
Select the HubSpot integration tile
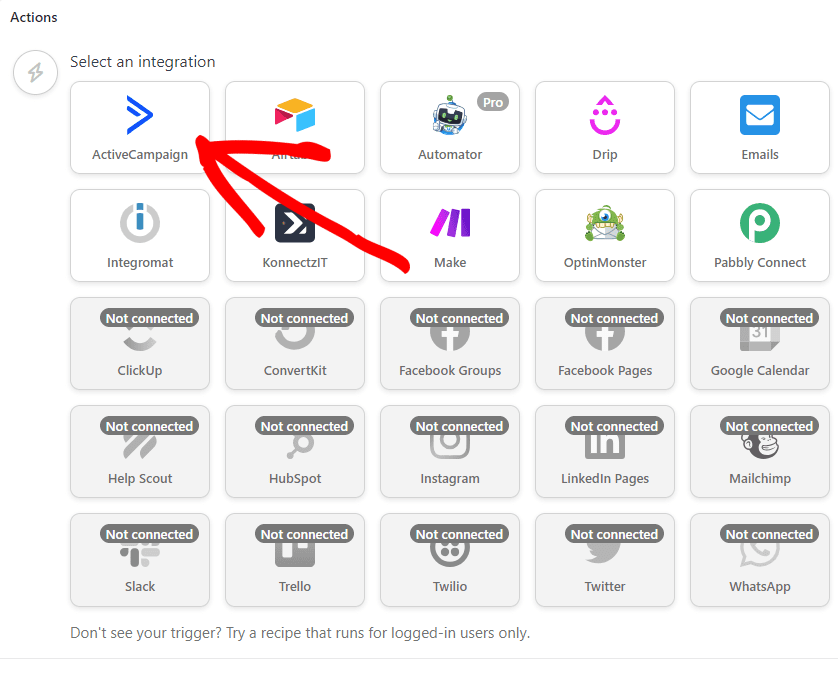pyautogui.click(x=295, y=451)
